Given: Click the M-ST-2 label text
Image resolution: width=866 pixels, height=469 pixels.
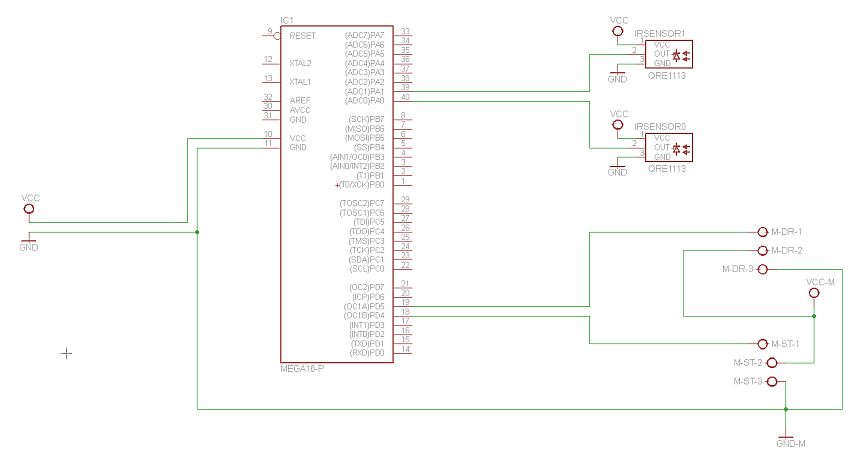Looking at the screenshot, I should point(748,363).
